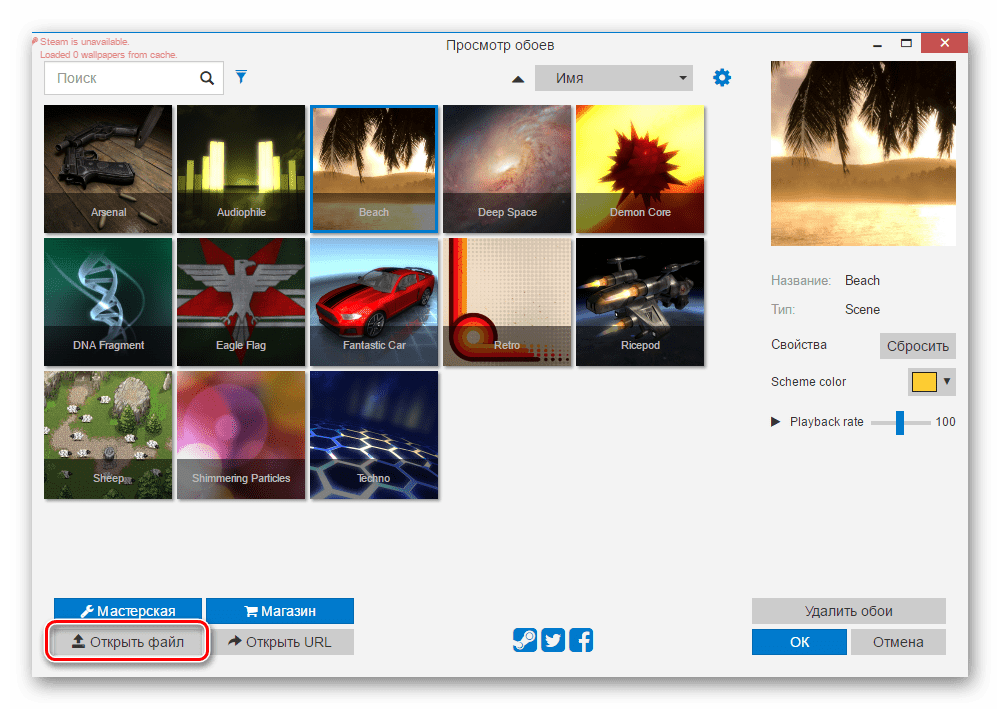
Task: Open the Имя sort dropdown
Action: click(613, 78)
